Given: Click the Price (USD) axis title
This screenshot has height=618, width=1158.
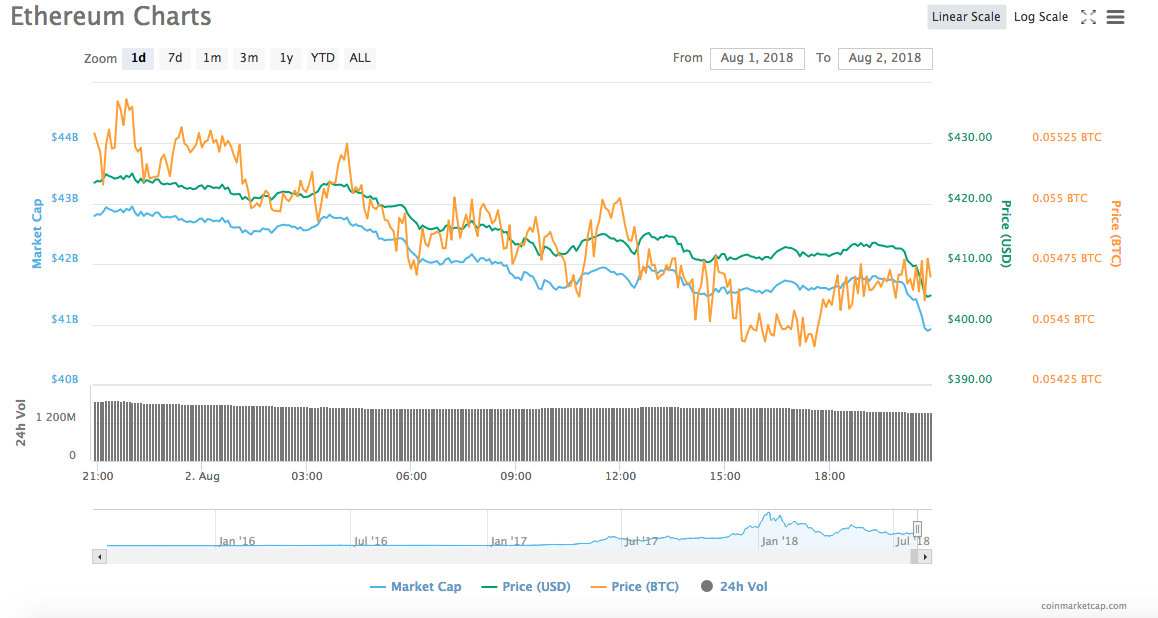Looking at the screenshot, I should (x=1005, y=233).
